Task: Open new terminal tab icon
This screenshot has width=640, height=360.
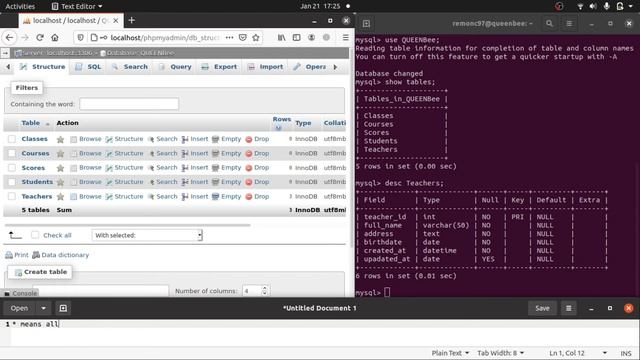Action: pos(366,24)
